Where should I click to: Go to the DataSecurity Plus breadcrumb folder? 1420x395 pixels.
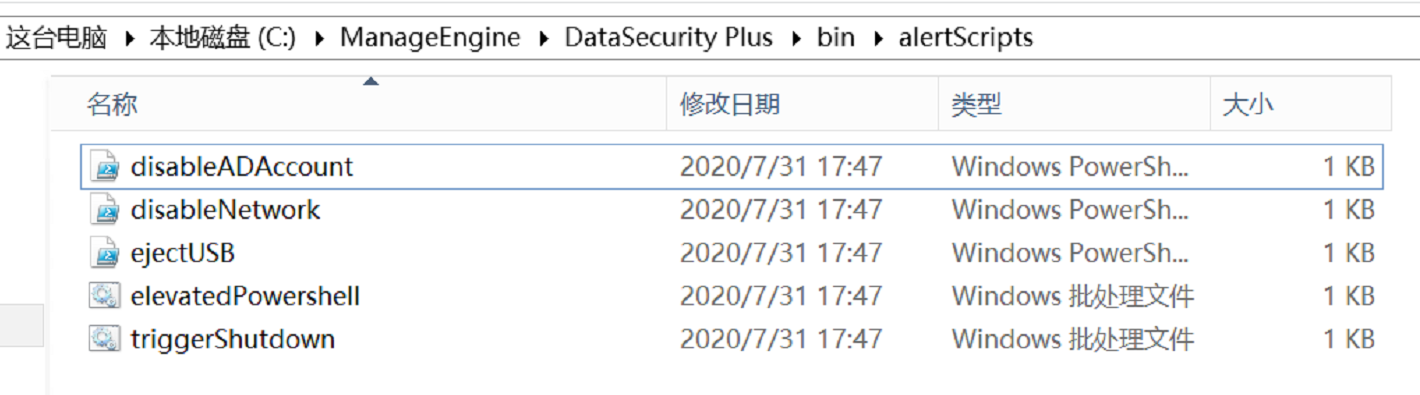tap(669, 38)
